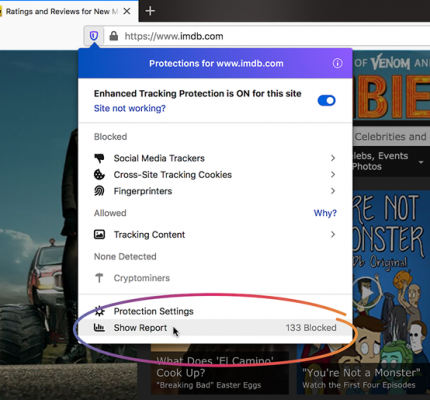Click the shield tracking protection icon
The width and height of the screenshot is (430, 400).
(x=94, y=35)
